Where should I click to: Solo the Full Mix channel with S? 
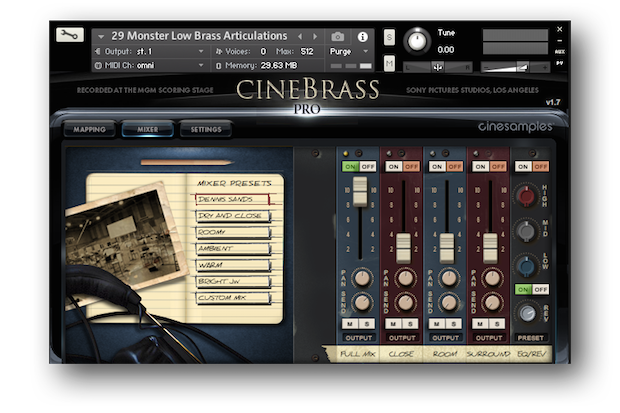click(x=367, y=324)
